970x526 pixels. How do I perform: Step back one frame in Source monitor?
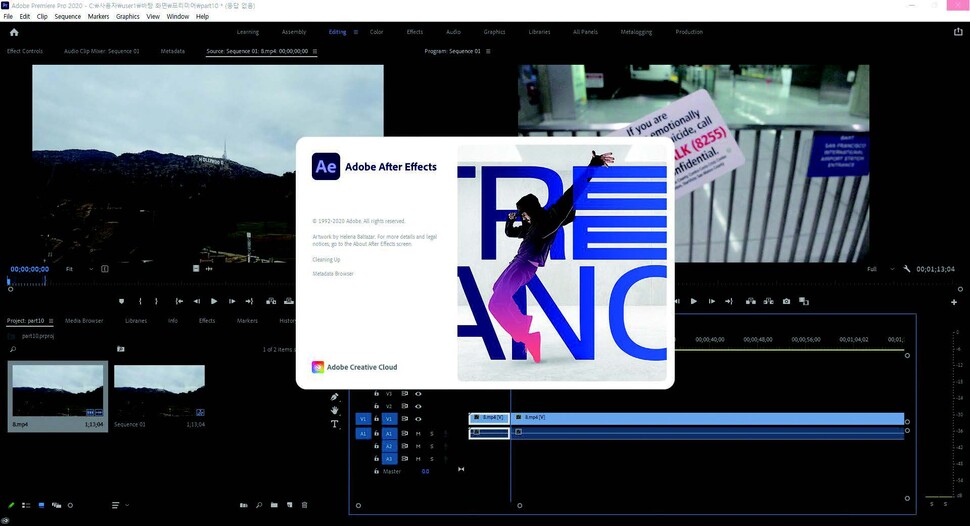click(x=197, y=301)
